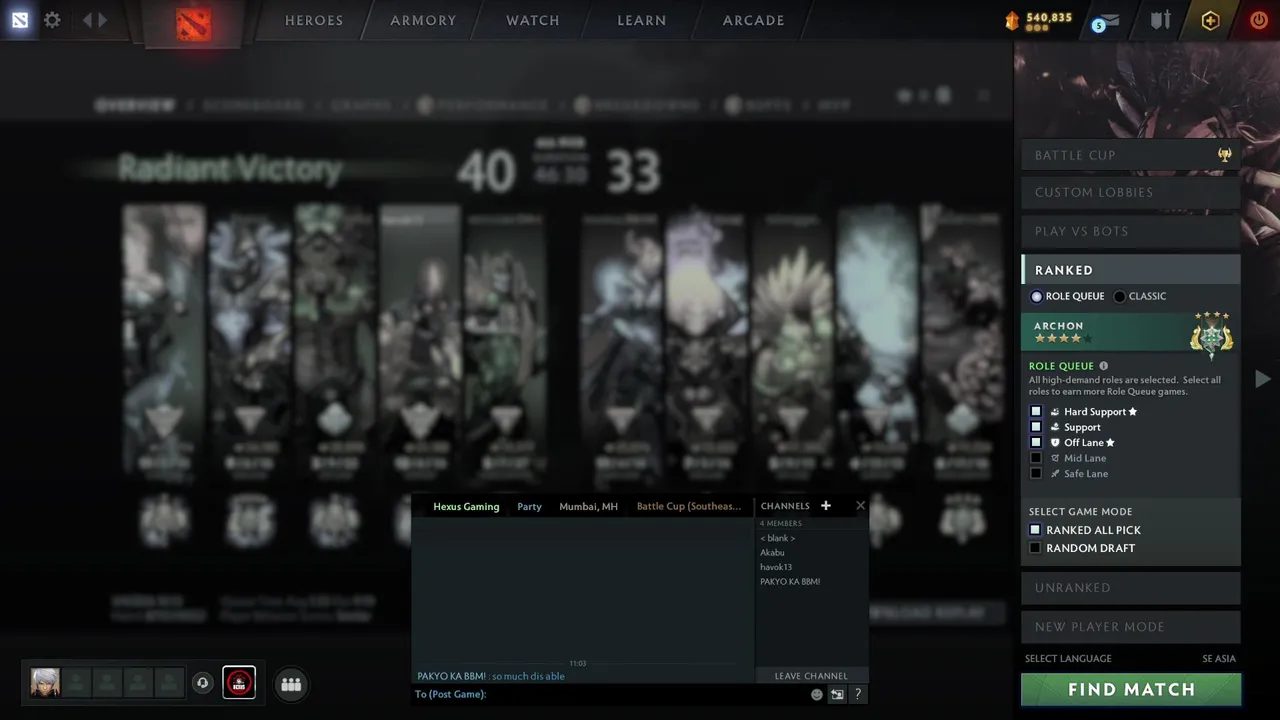Viewport: 1280px width, 720px height.
Task: Open the Dota Plus hexagon icon
Action: click(1210, 20)
